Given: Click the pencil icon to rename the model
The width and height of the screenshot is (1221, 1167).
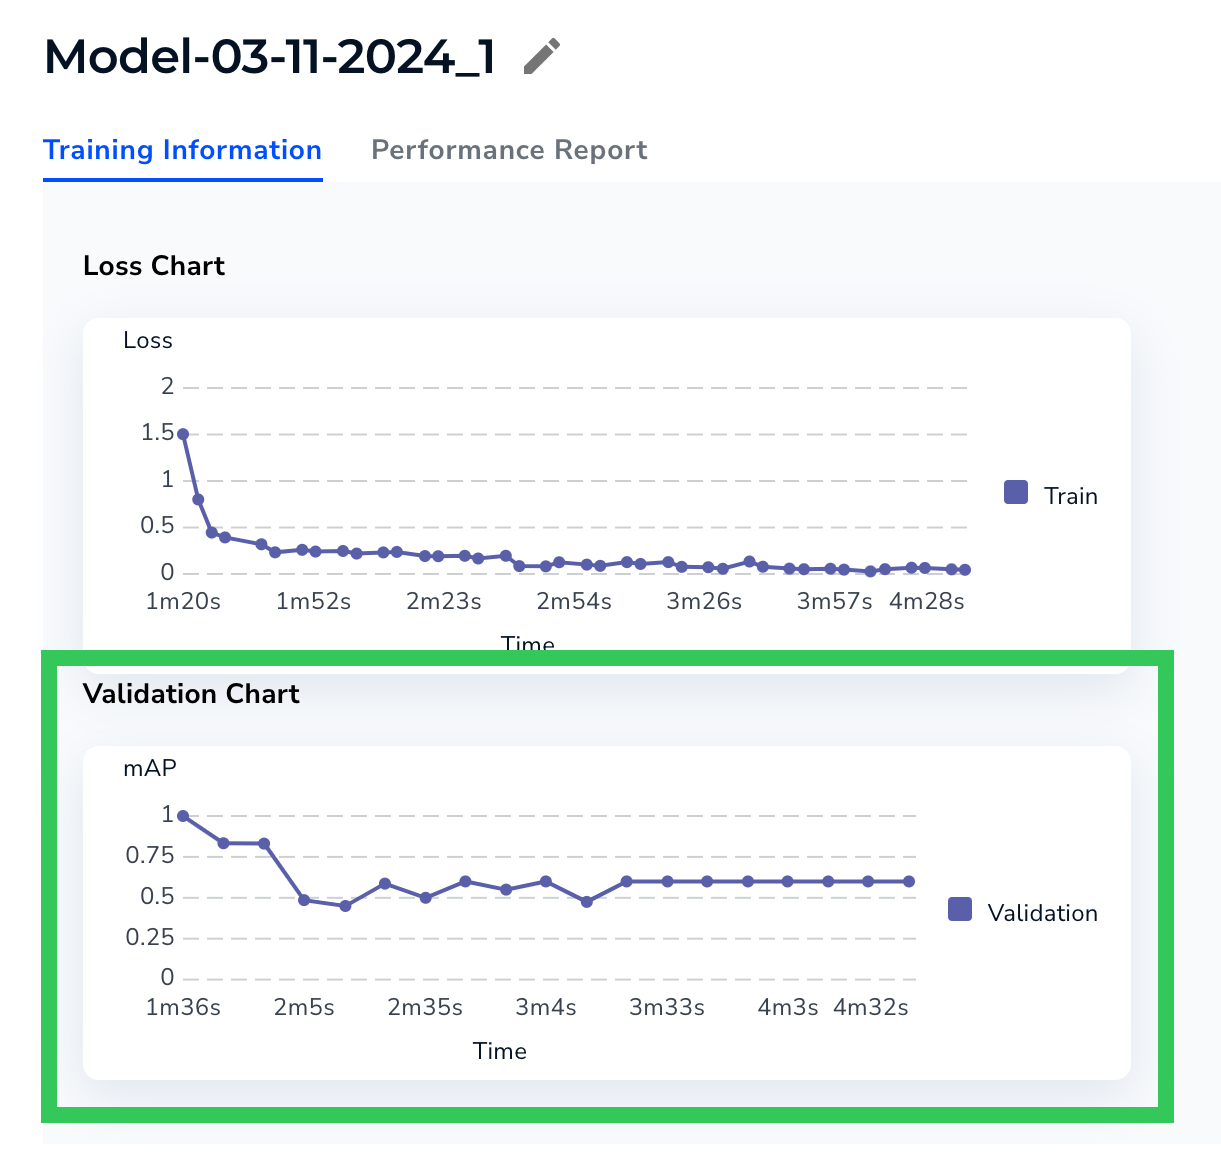Looking at the screenshot, I should (541, 57).
